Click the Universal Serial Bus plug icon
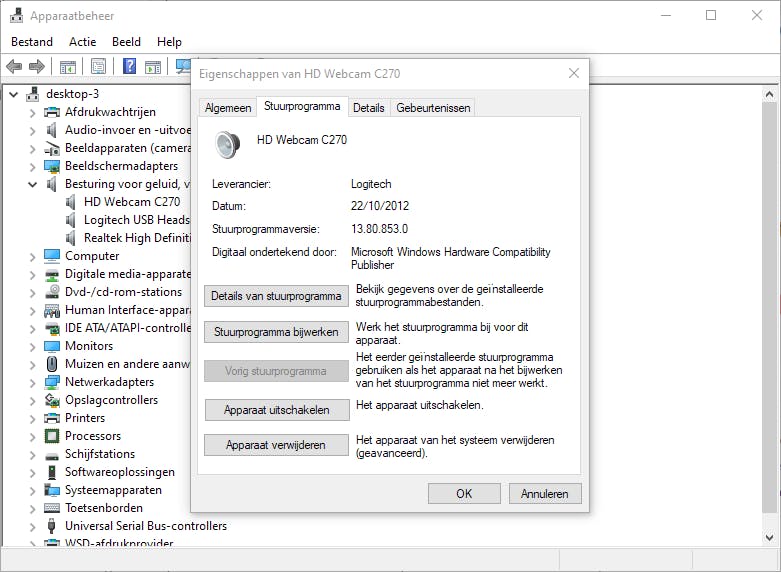Image resolution: width=781 pixels, height=572 pixels. (x=51, y=526)
